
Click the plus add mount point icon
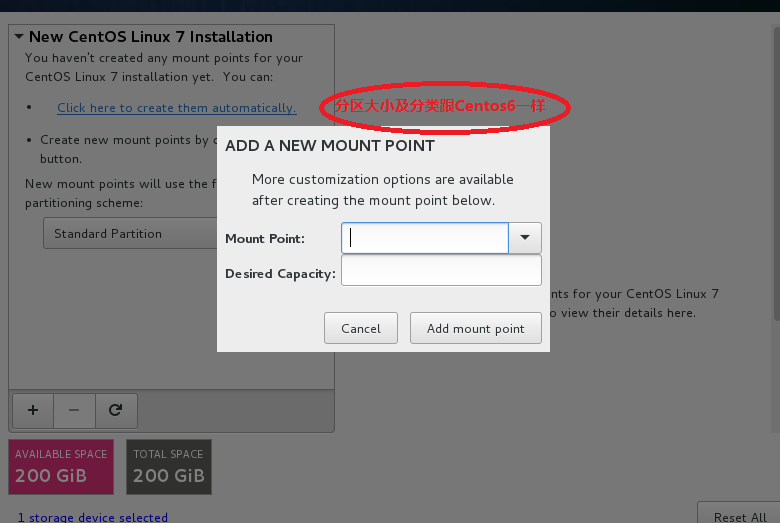(x=33, y=411)
